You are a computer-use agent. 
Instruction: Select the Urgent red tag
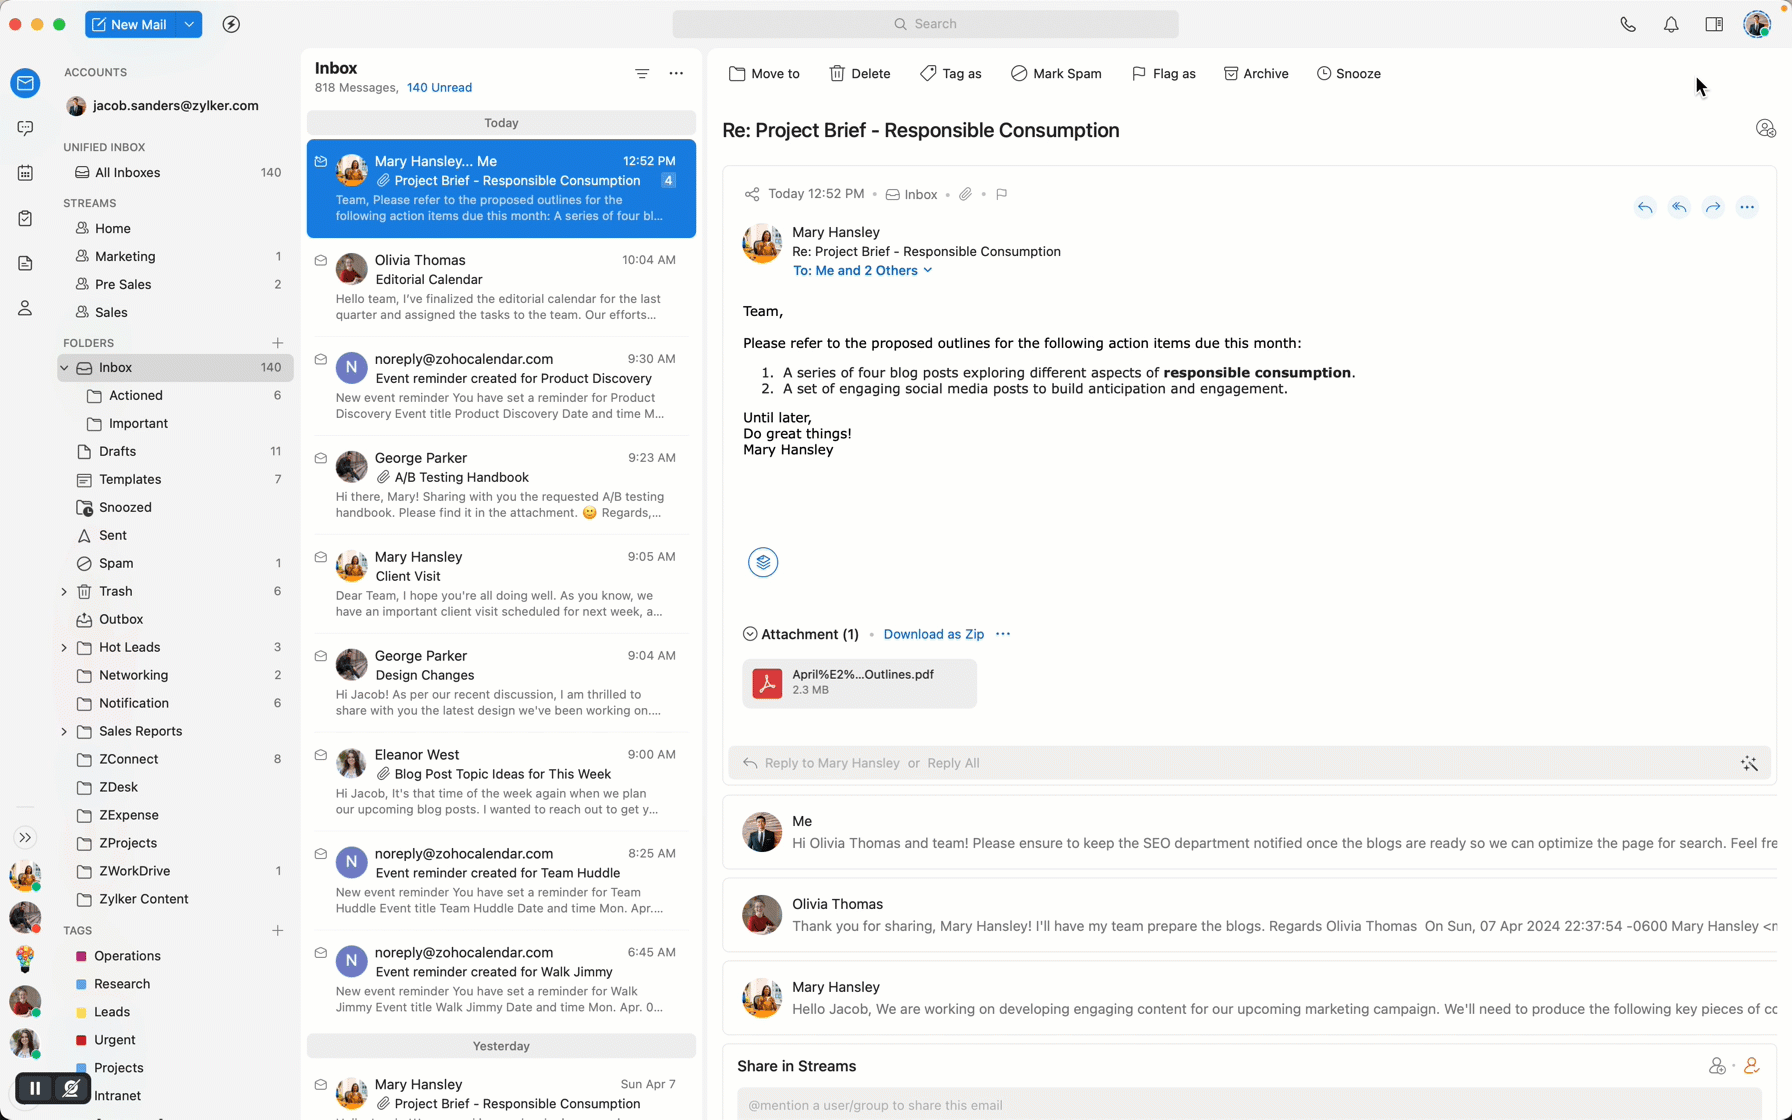point(82,1041)
